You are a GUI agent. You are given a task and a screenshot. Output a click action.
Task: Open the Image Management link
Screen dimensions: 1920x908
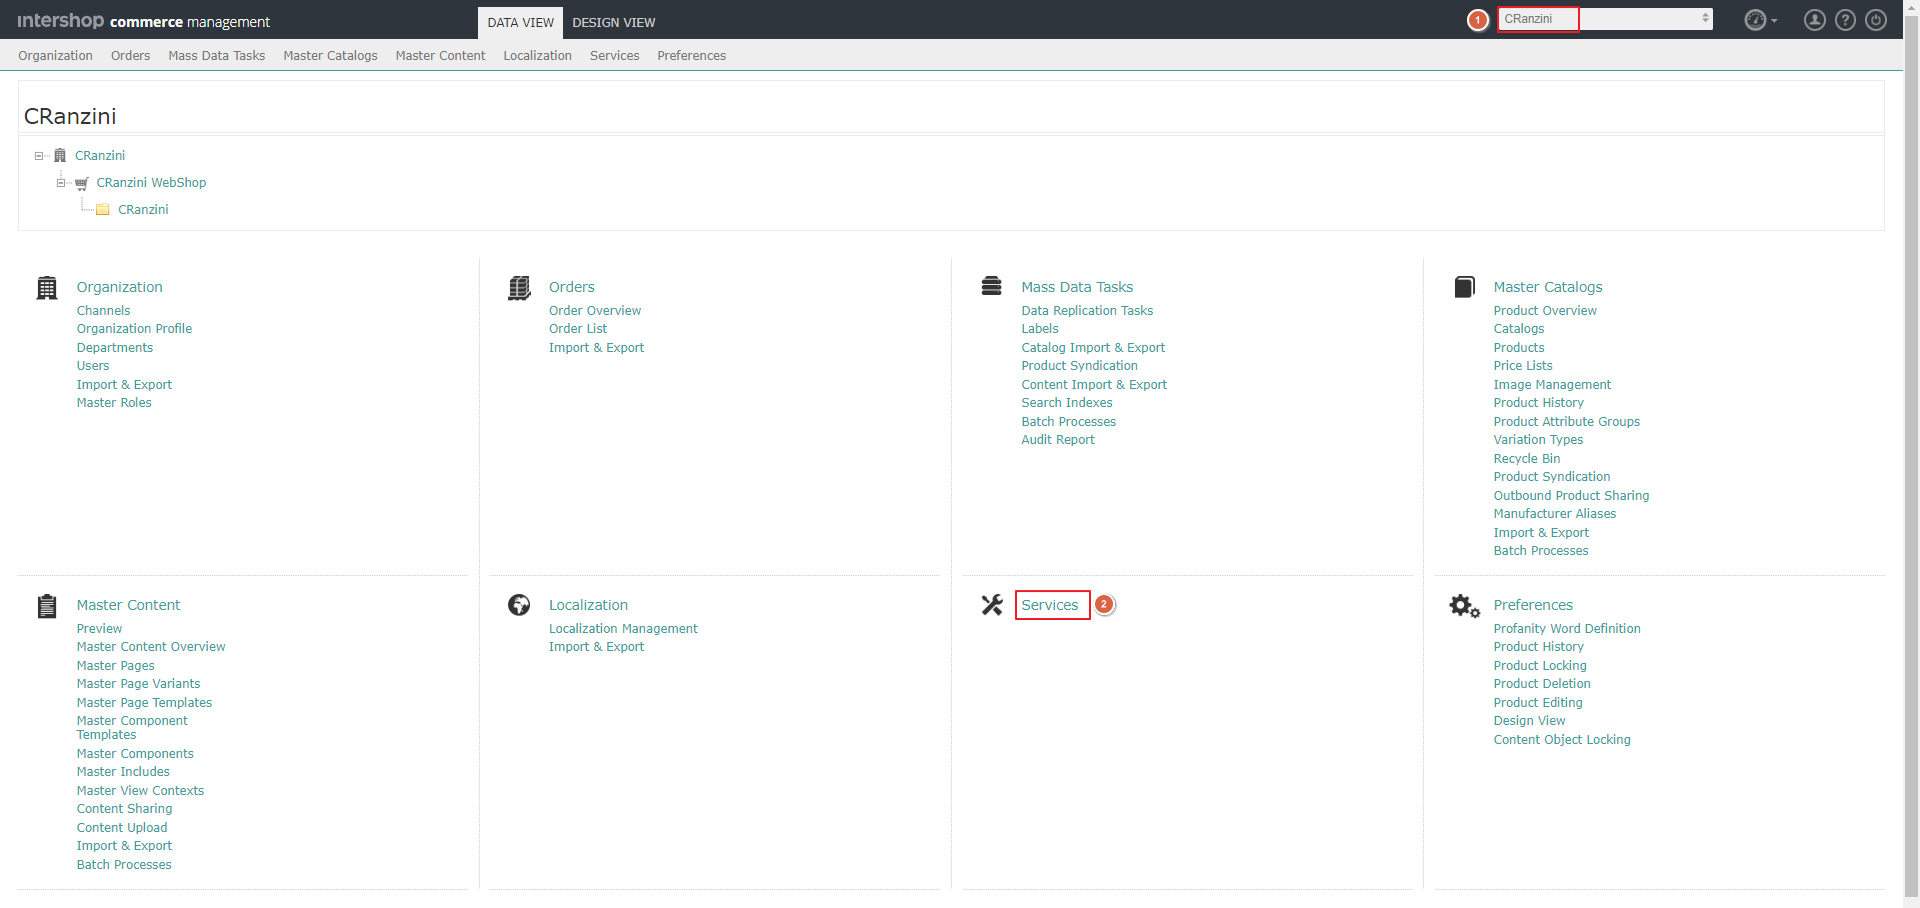click(x=1552, y=385)
